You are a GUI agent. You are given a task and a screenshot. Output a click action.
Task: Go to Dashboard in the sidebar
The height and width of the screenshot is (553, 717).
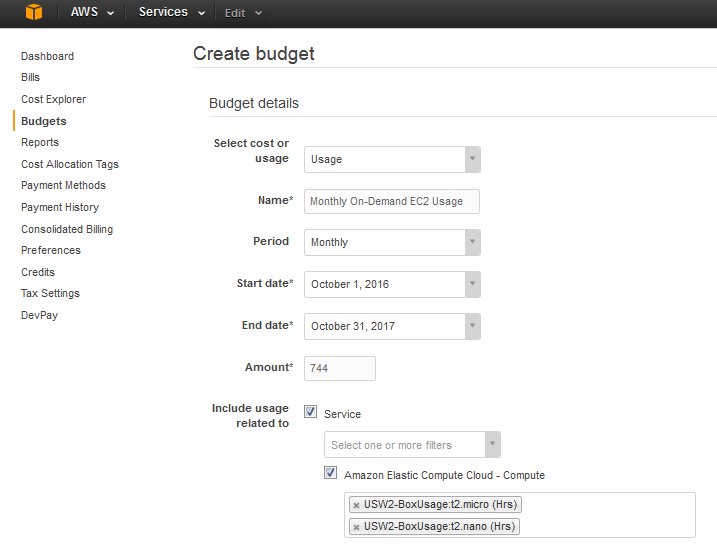click(48, 56)
